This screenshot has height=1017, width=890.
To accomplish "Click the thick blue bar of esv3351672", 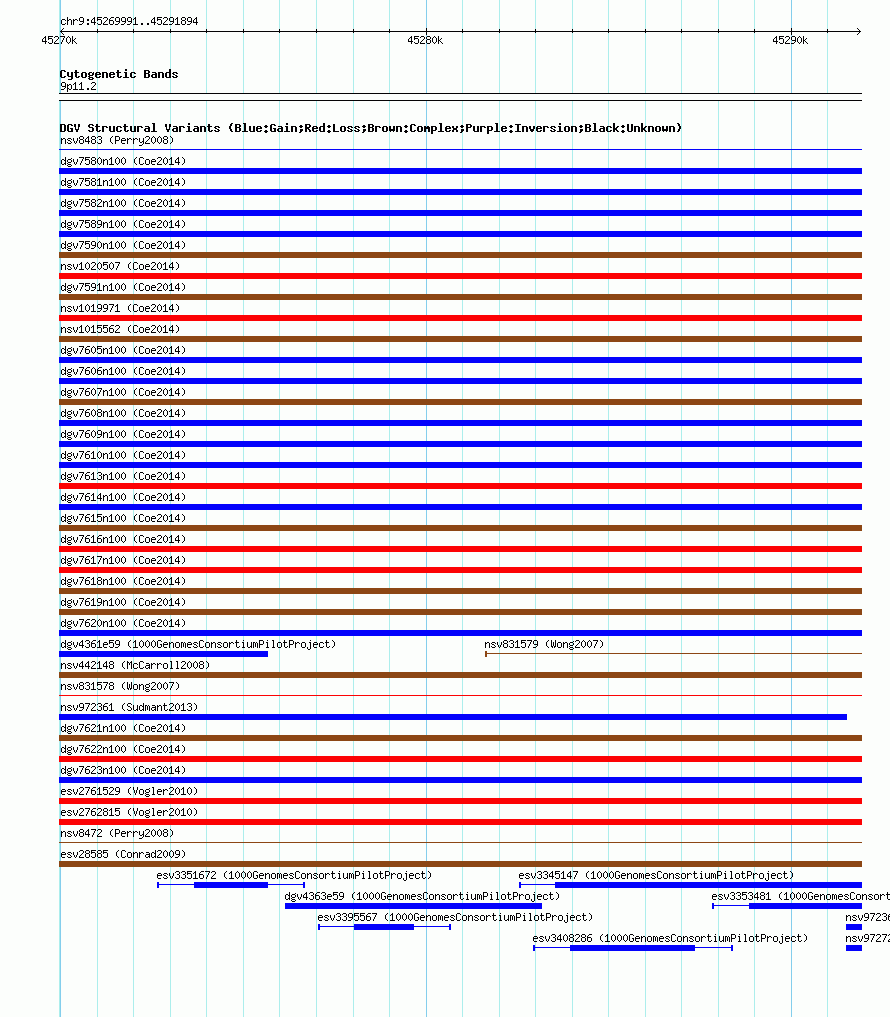I will (231, 885).
